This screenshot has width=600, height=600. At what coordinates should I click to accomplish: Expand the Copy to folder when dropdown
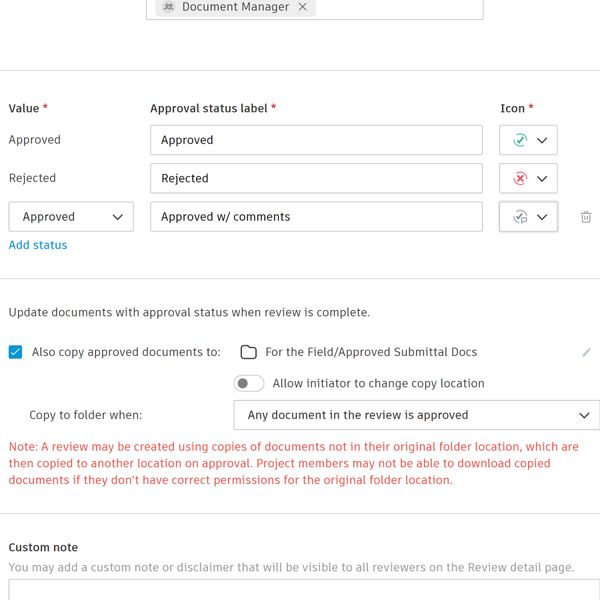pyautogui.click(x=416, y=415)
